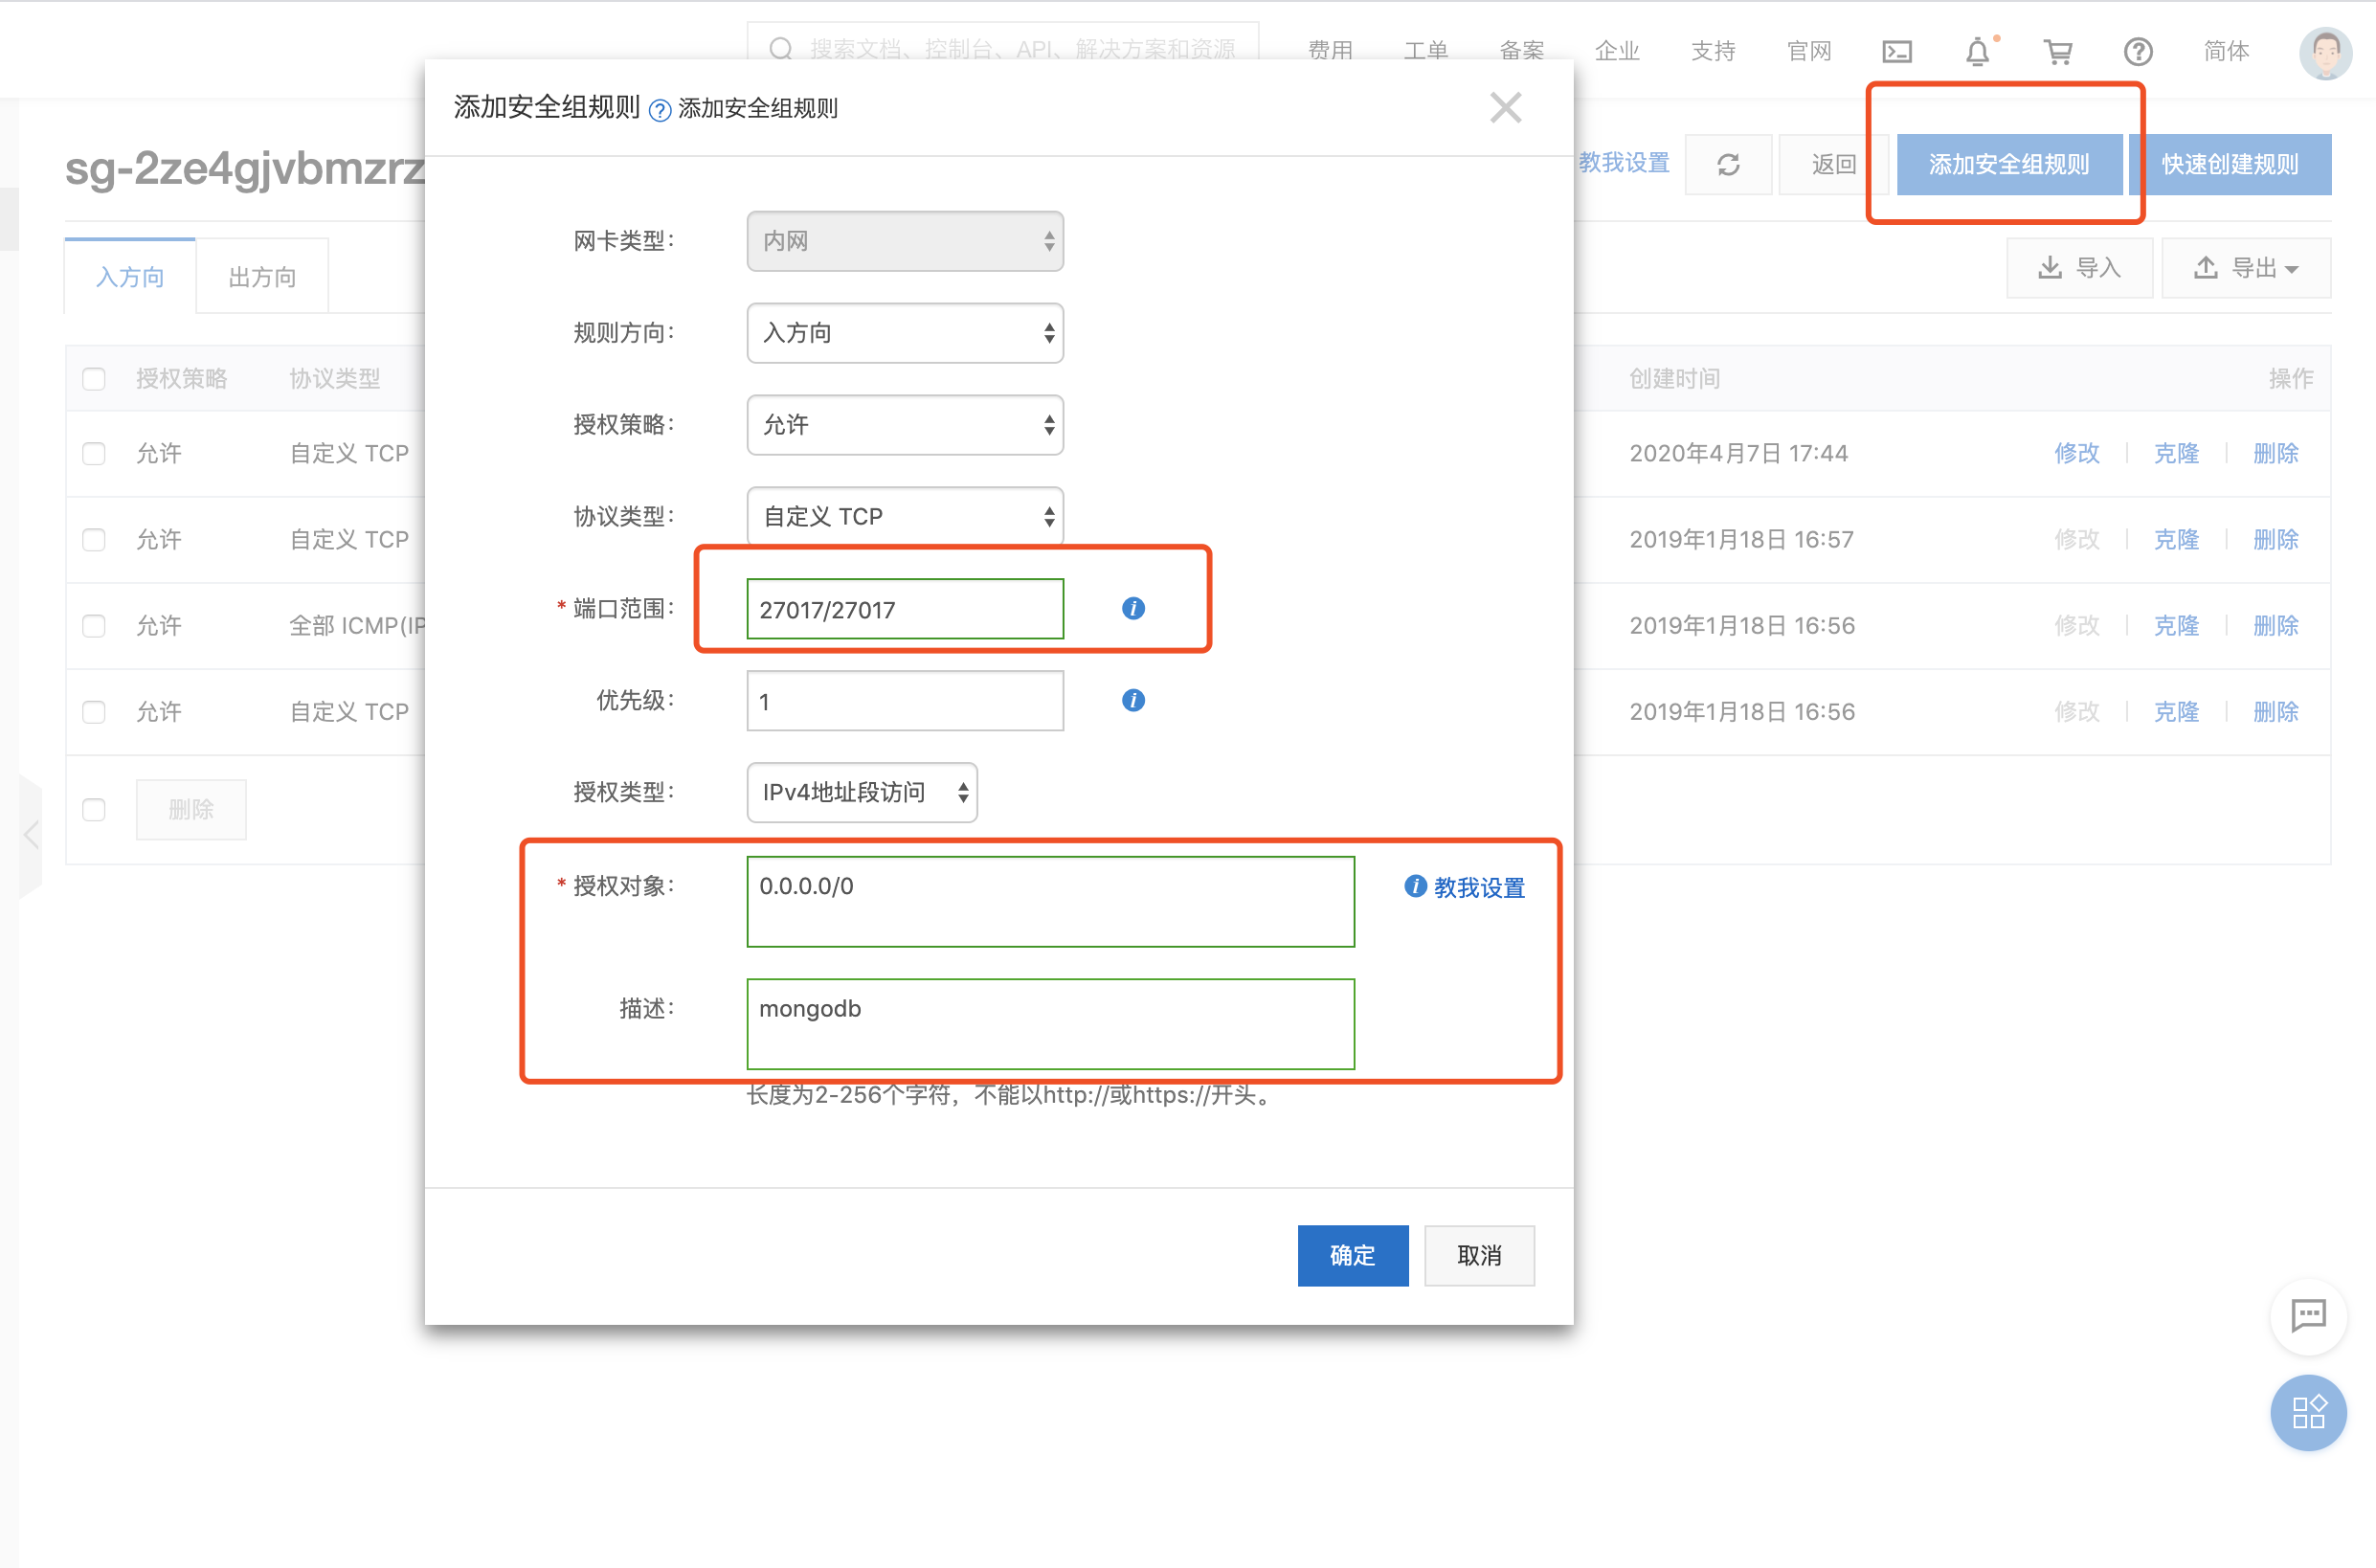Check the last 自定义 TCP row checkbox

pyautogui.click(x=94, y=712)
